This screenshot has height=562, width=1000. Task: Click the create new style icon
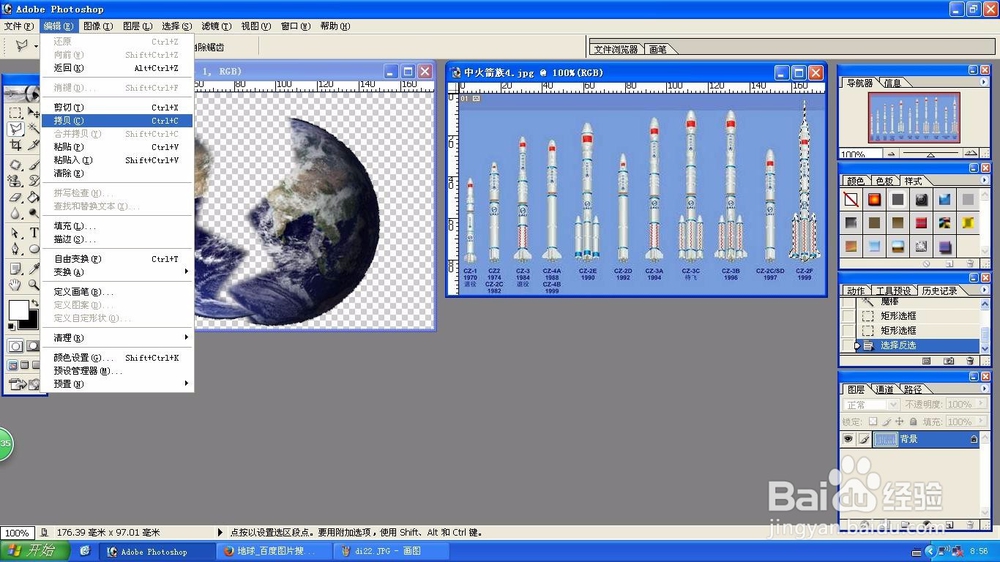(949, 263)
